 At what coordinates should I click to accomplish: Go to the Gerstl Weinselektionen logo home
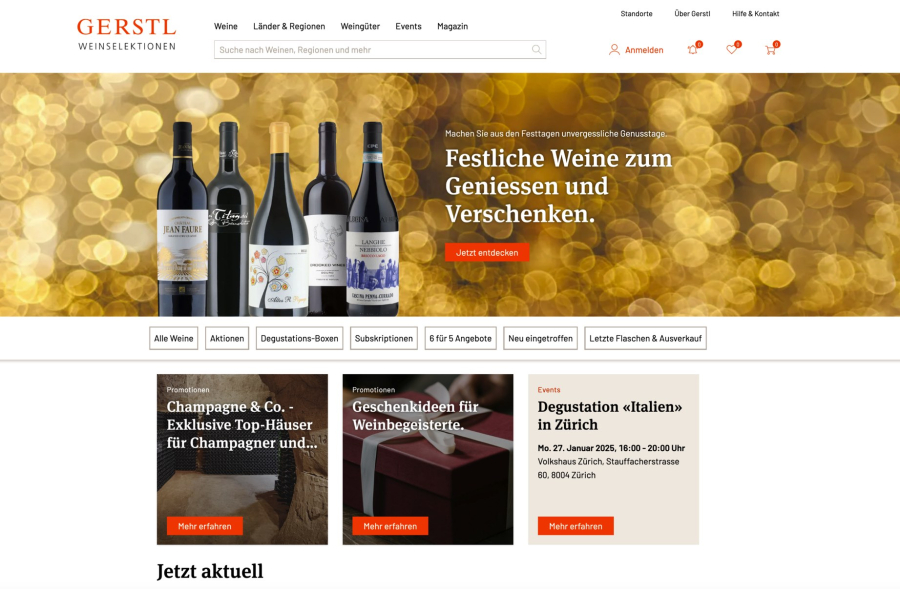pos(126,34)
